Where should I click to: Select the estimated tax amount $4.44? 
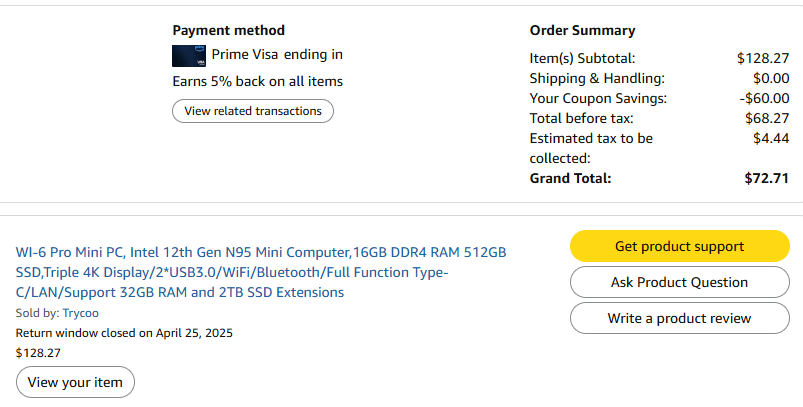click(772, 138)
